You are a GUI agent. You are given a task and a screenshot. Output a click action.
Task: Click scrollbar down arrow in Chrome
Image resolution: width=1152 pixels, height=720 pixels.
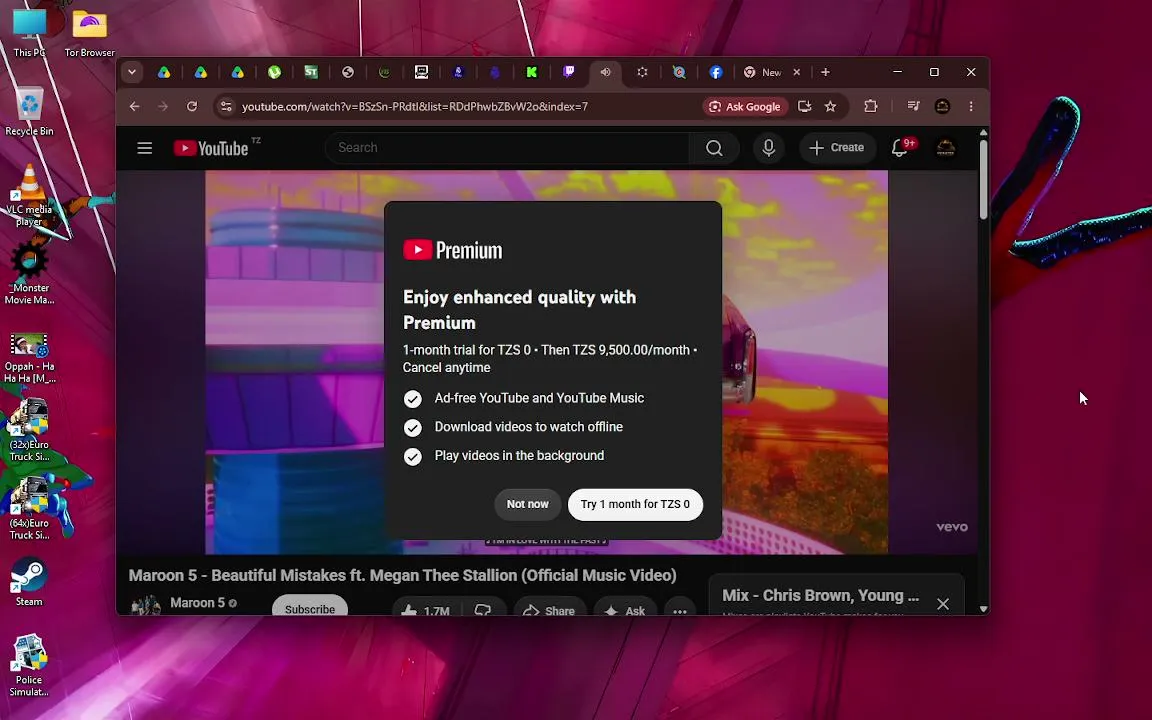[x=984, y=608]
